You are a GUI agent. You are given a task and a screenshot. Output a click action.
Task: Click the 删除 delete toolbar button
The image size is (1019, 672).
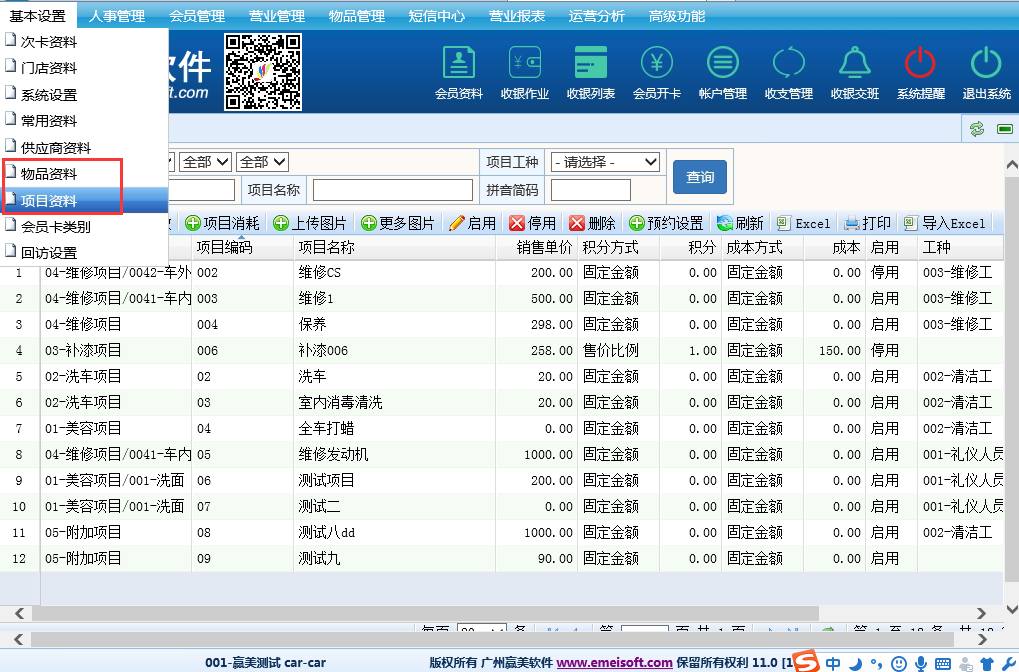click(592, 223)
